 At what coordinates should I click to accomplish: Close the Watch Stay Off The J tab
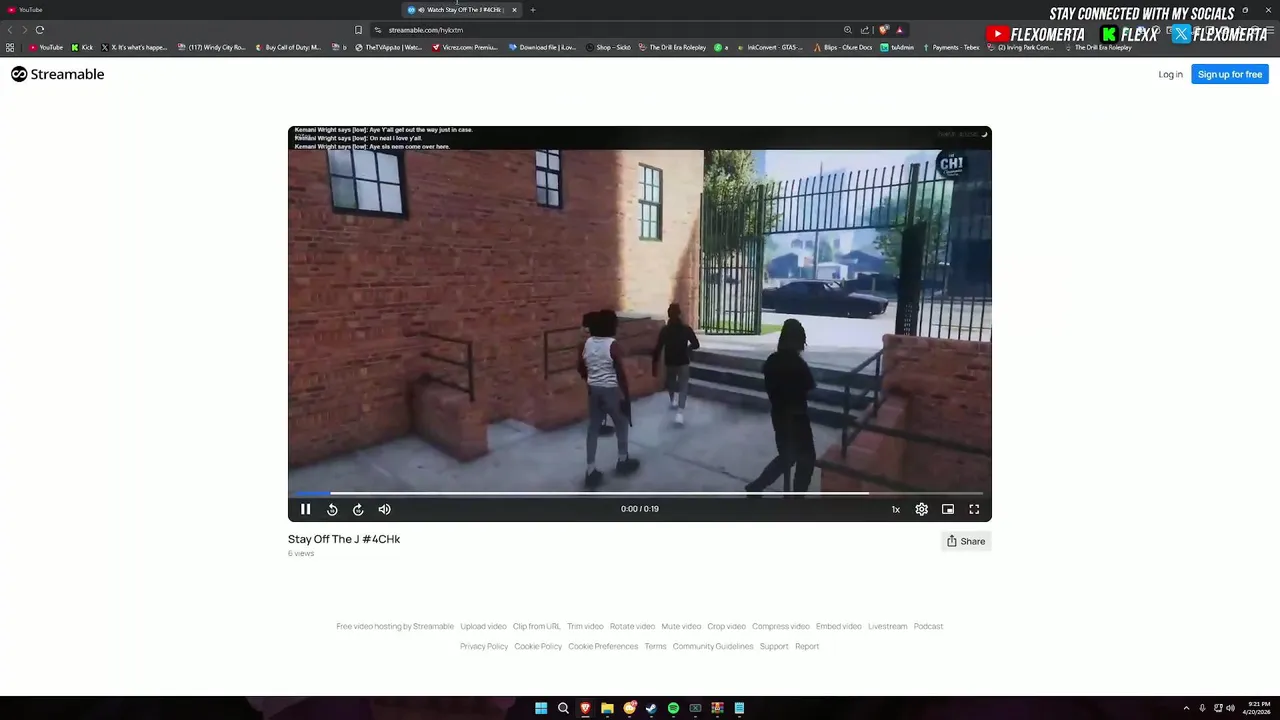514,10
